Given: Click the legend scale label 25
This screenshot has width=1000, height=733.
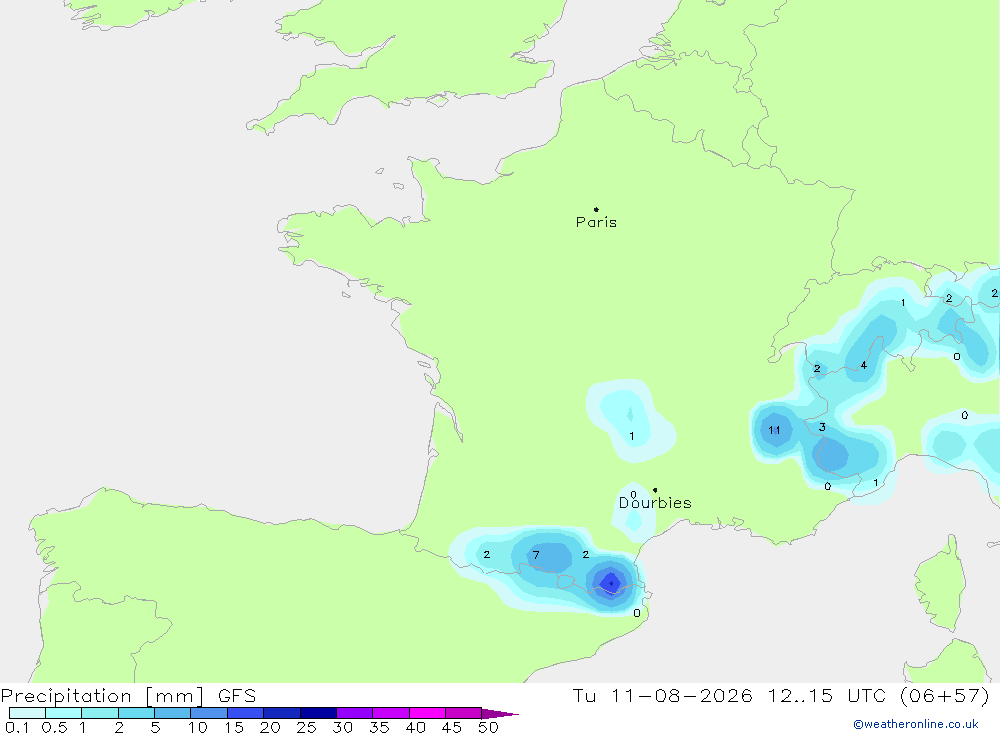Looking at the screenshot, I should 306,727.
